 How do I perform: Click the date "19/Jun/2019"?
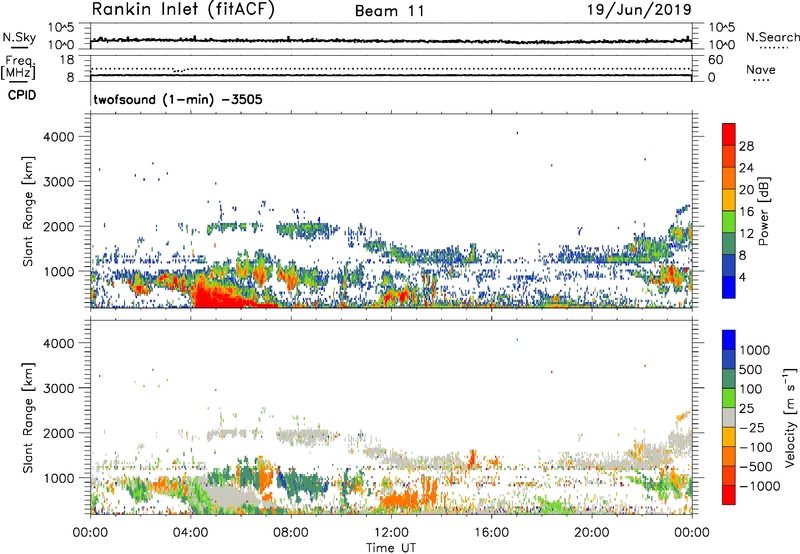click(639, 10)
